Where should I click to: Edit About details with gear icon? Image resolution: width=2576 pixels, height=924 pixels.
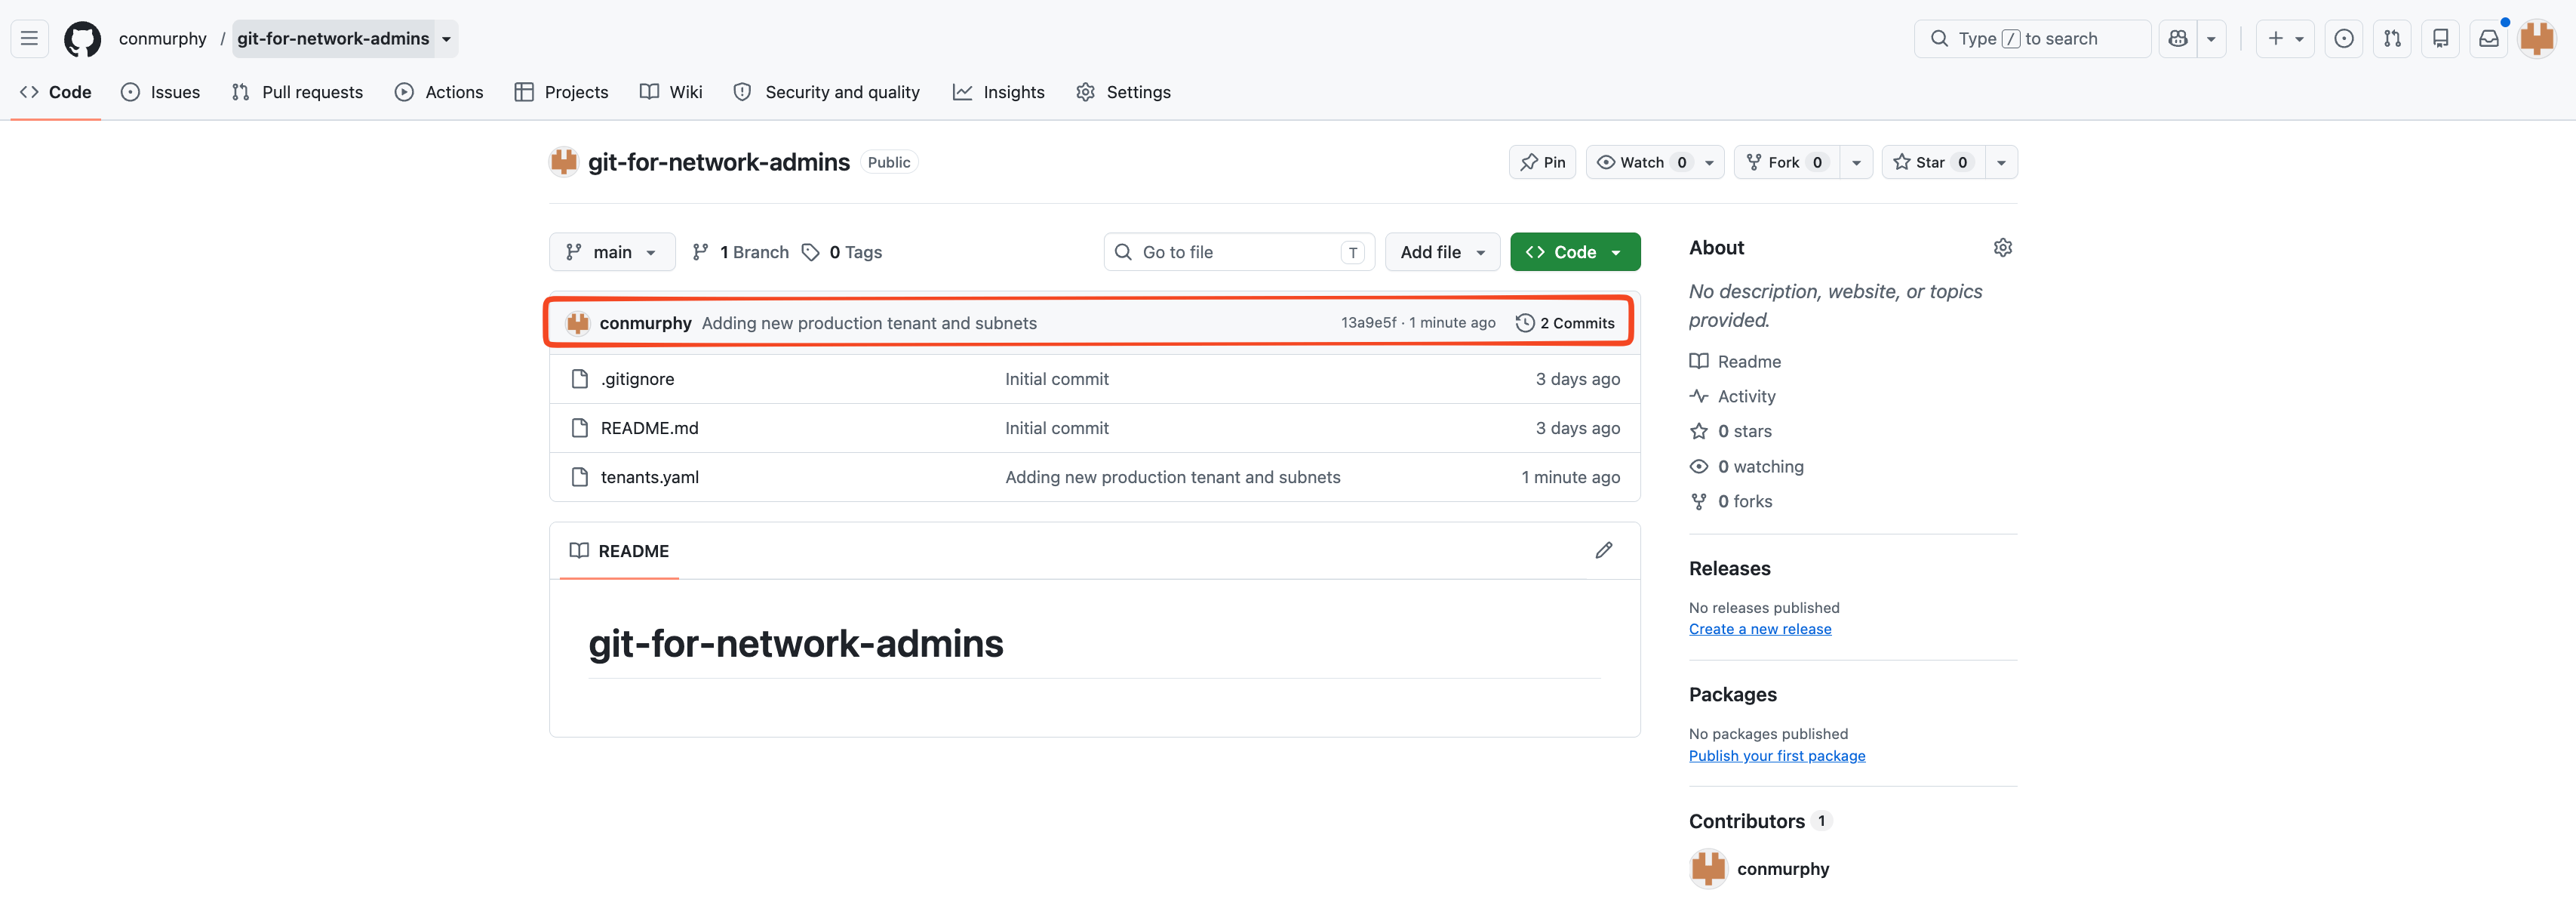pos(2002,247)
